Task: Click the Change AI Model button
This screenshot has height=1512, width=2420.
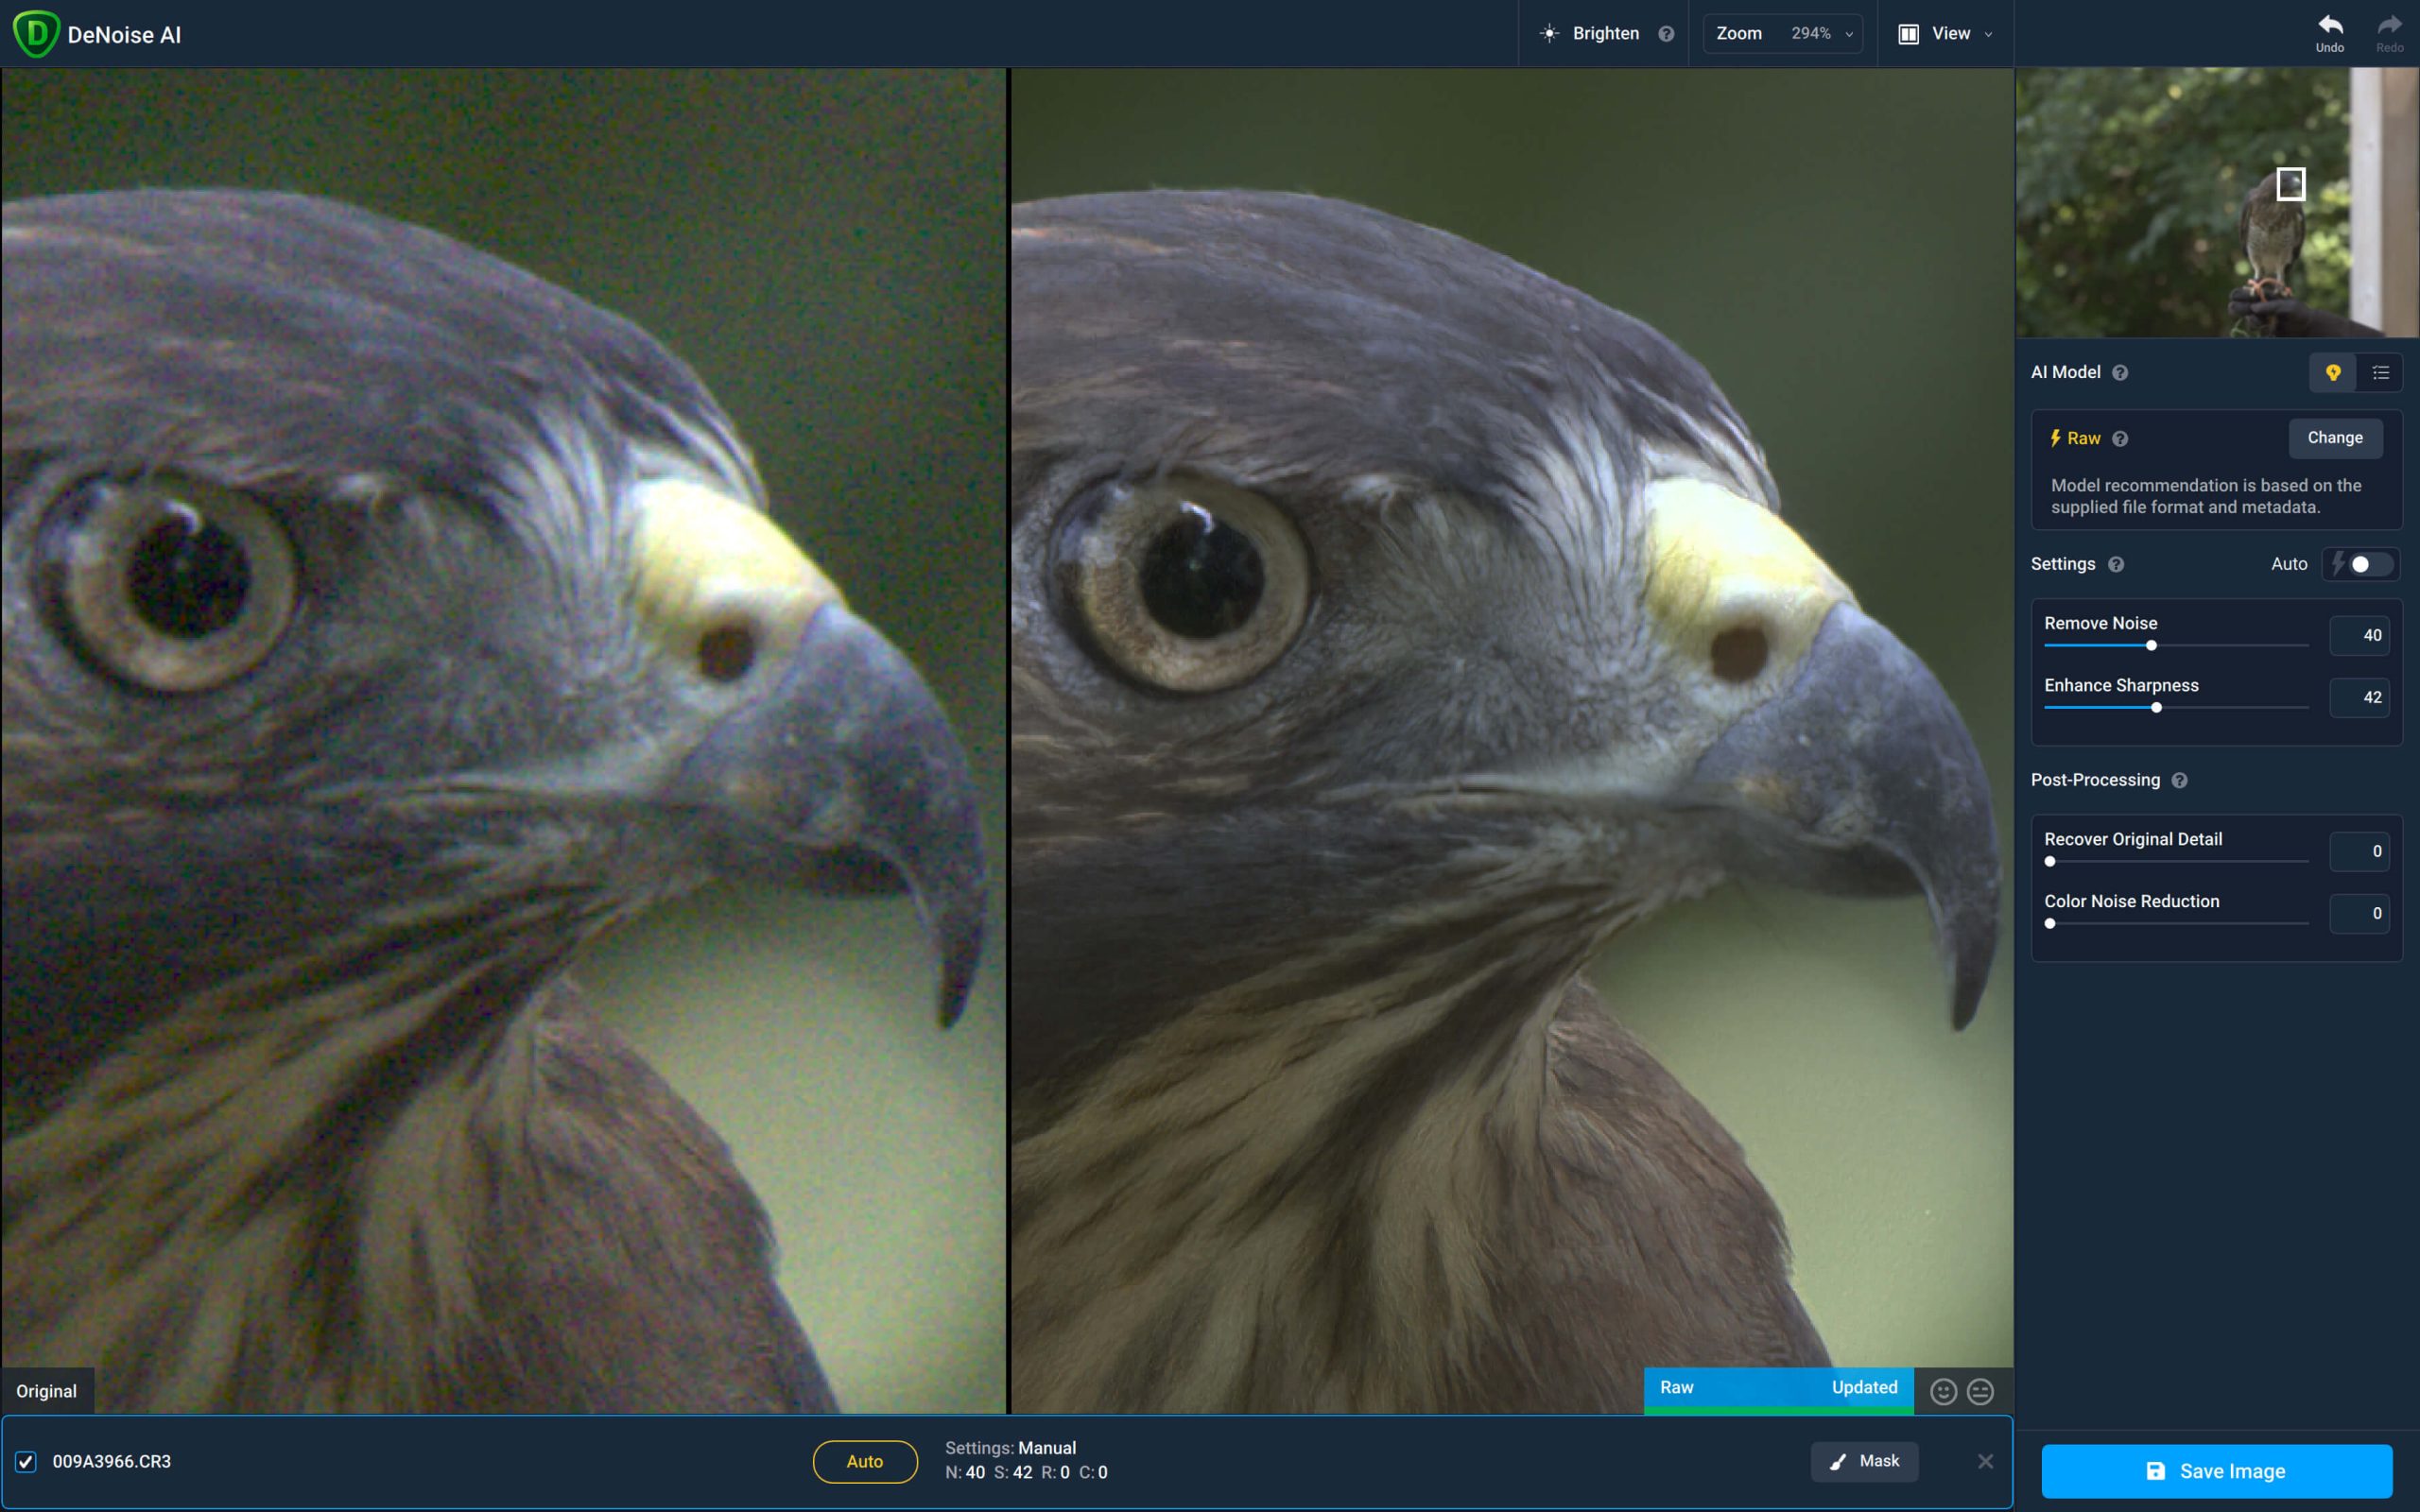Action: click(2335, 438)
